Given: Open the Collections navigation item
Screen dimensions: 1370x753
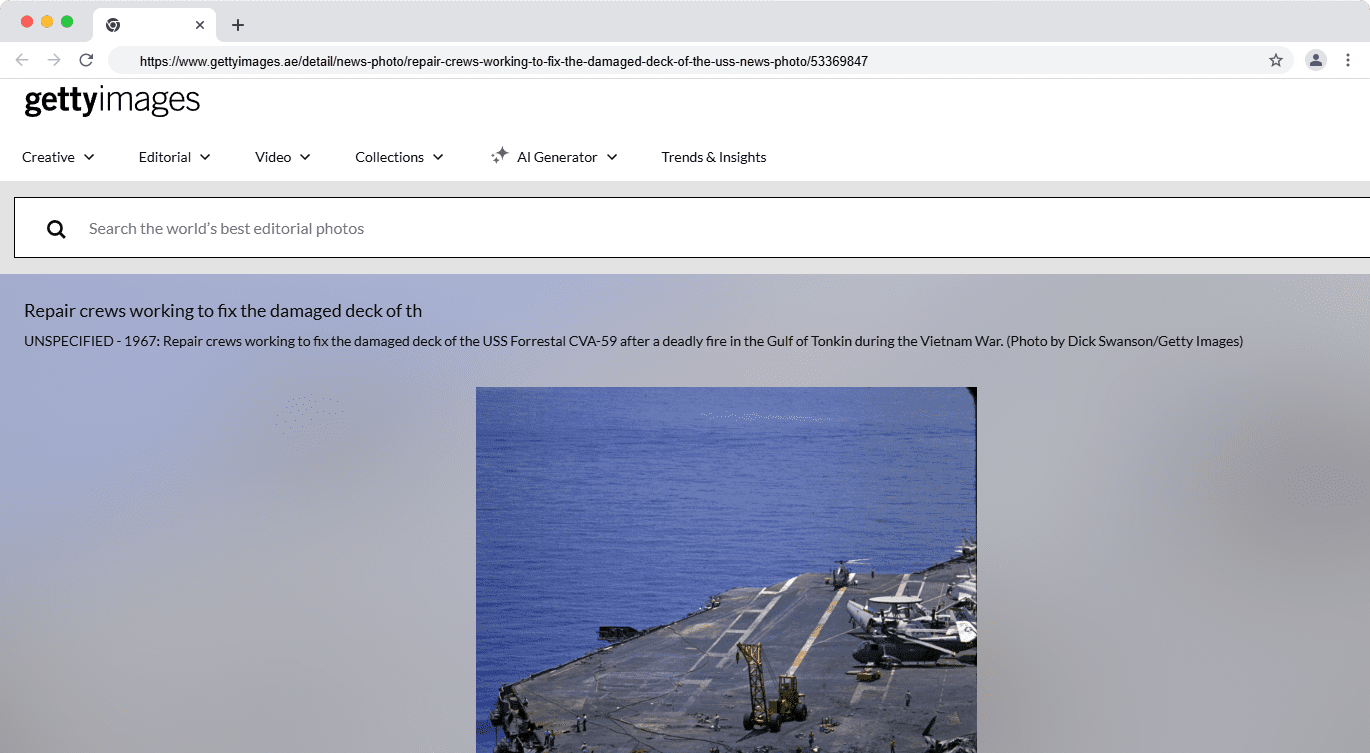Looking at the screenshot, I should click(390, 157).
